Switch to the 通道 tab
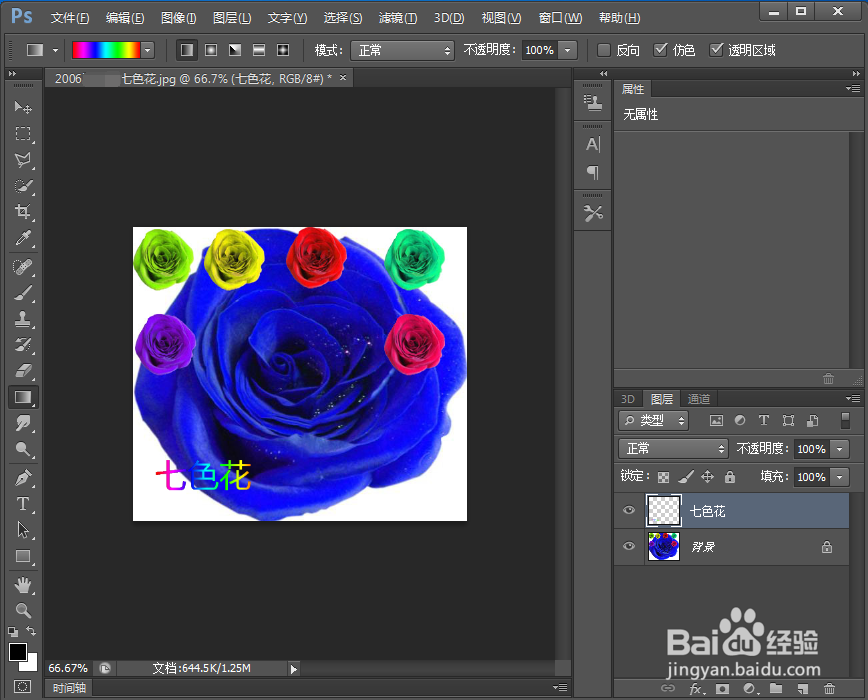Viewport: 868px width, 700px height. [699, 399]
